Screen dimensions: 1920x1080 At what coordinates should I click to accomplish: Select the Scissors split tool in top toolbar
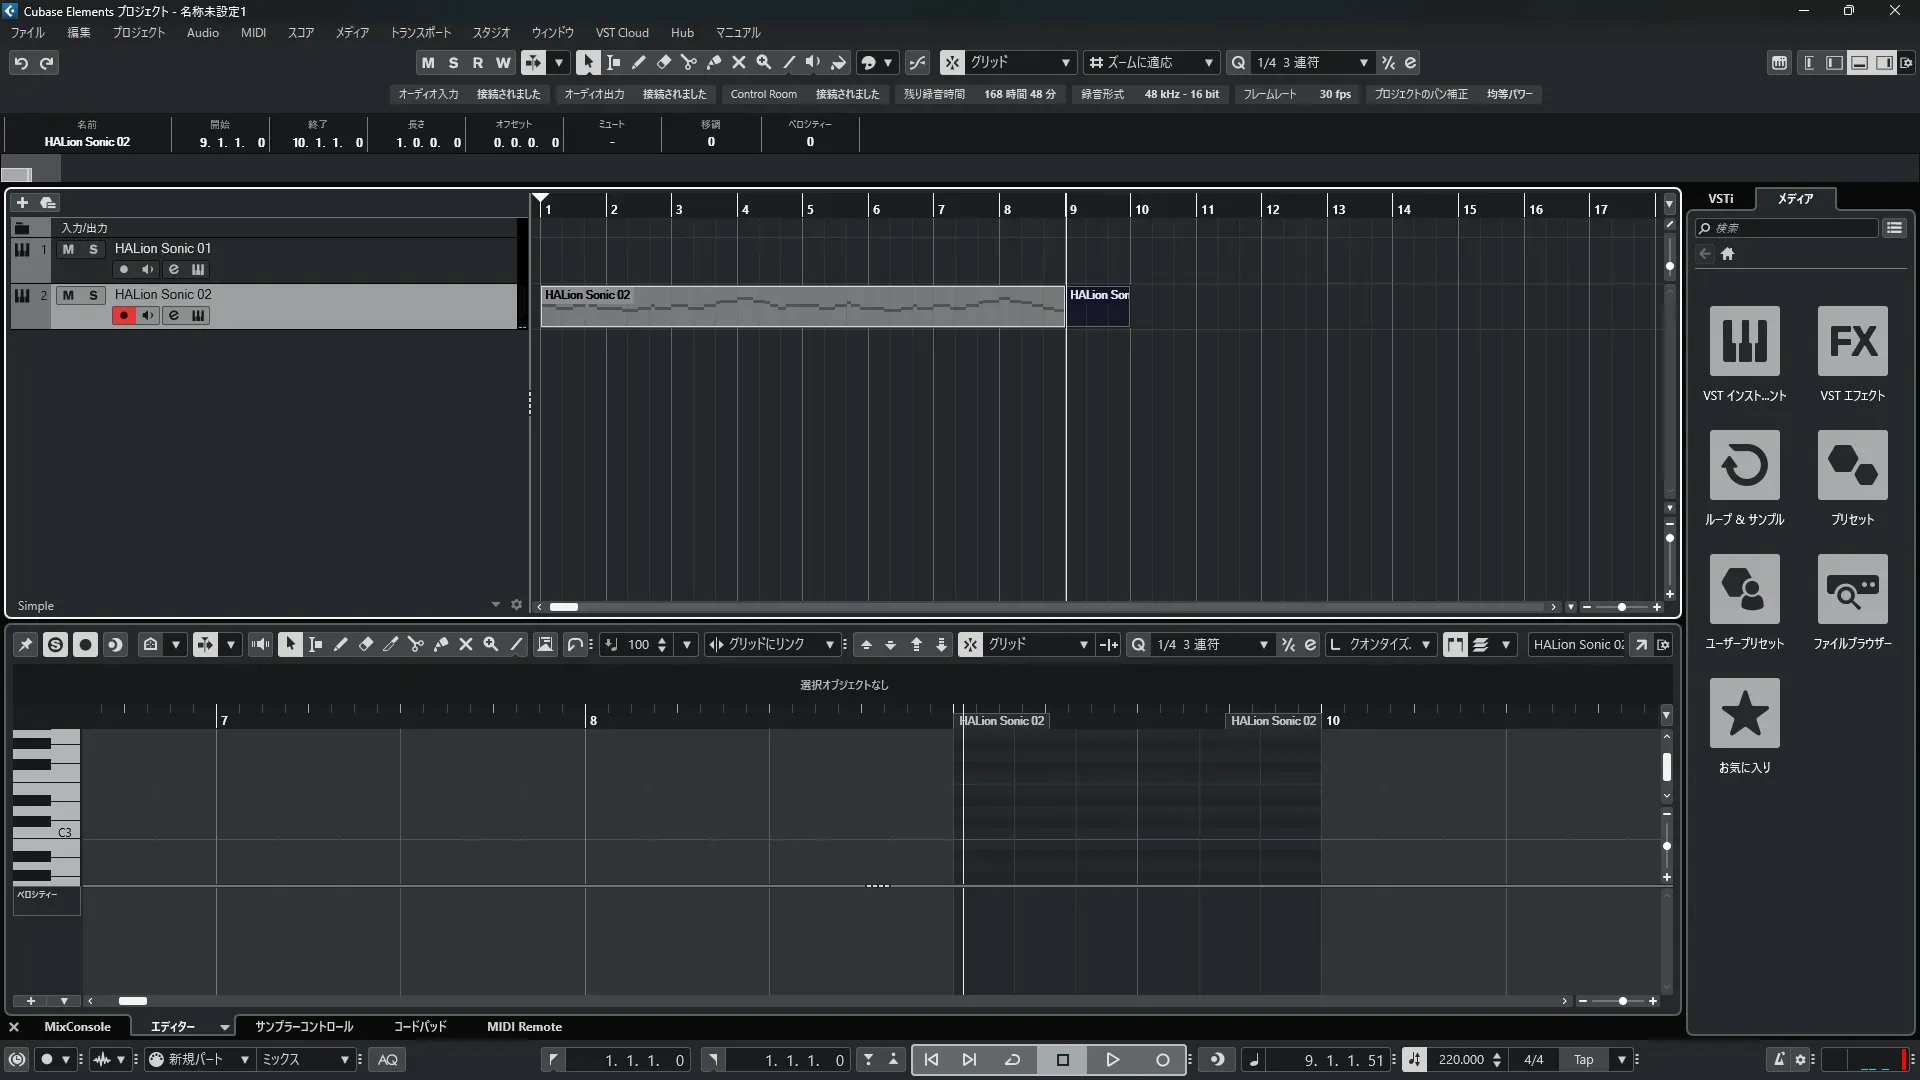click(x=688, y=62)
